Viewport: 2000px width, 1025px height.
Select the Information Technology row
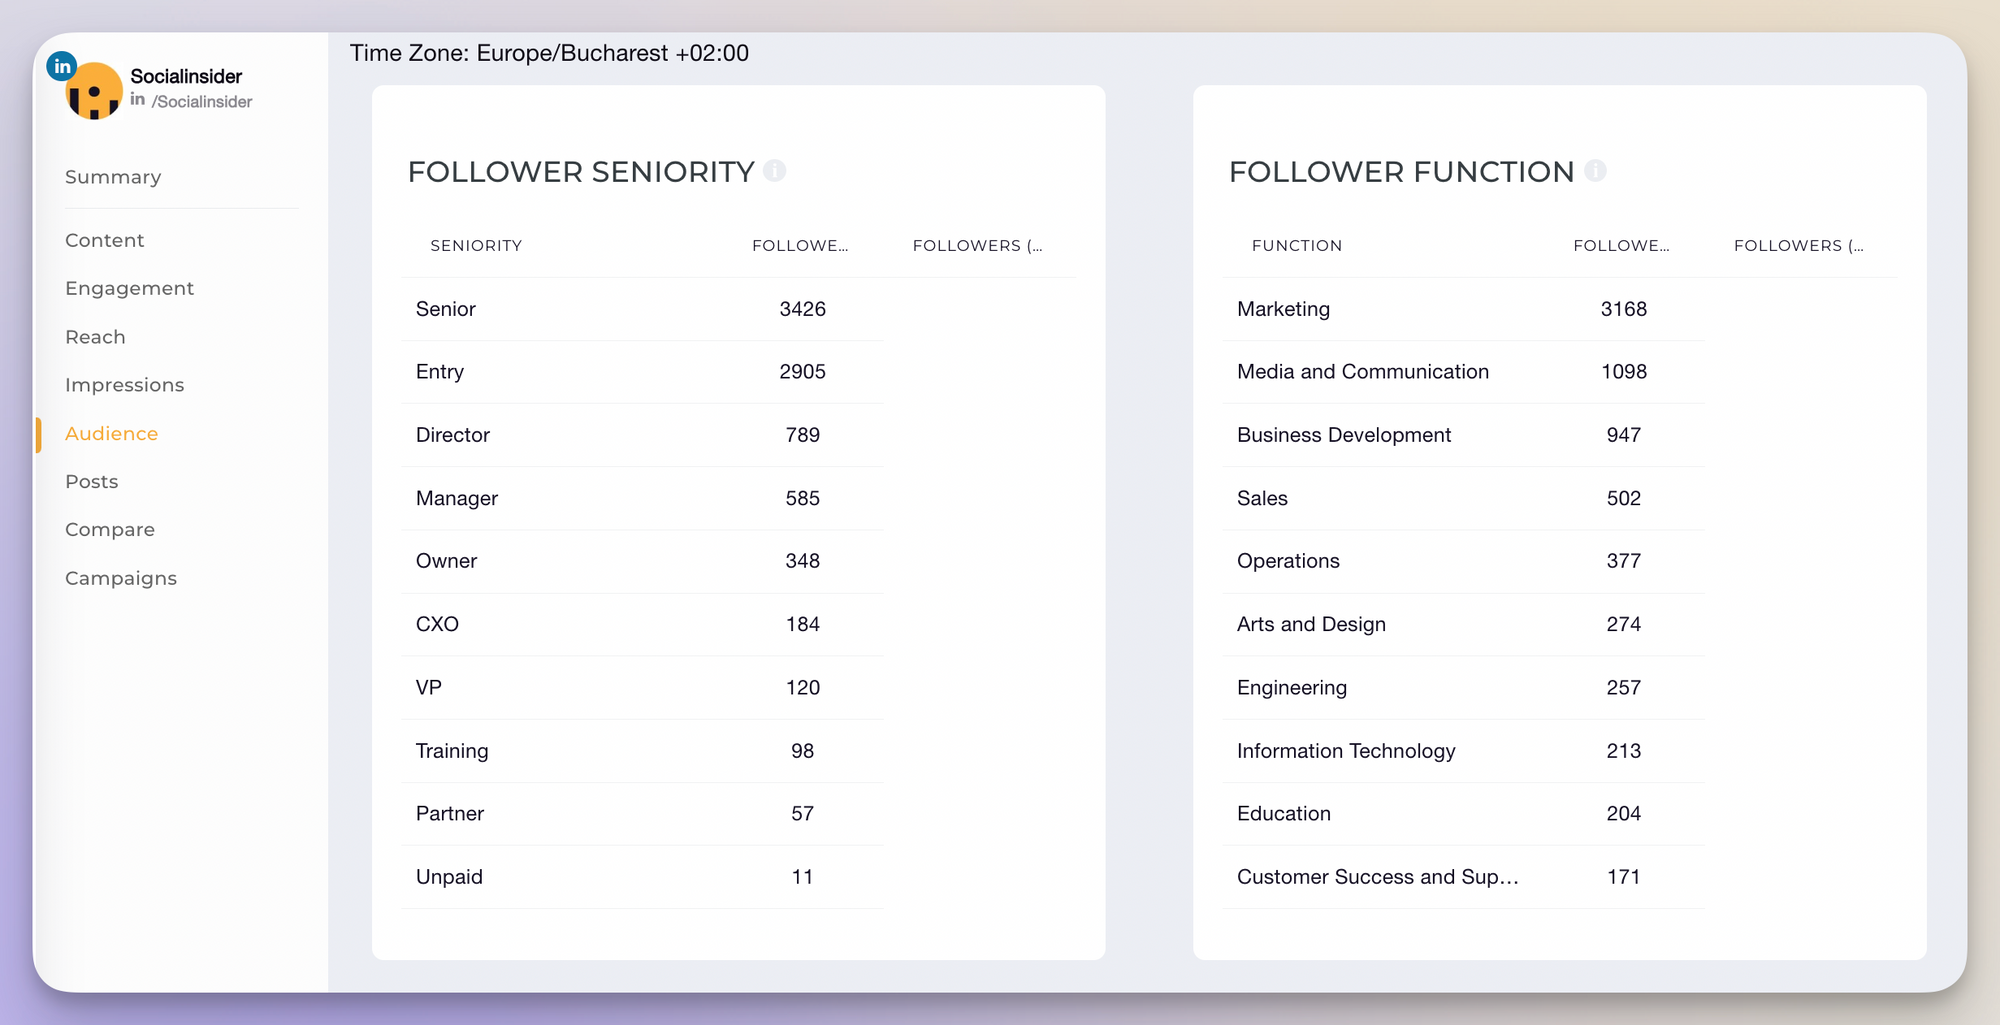tap(1463, 750)
